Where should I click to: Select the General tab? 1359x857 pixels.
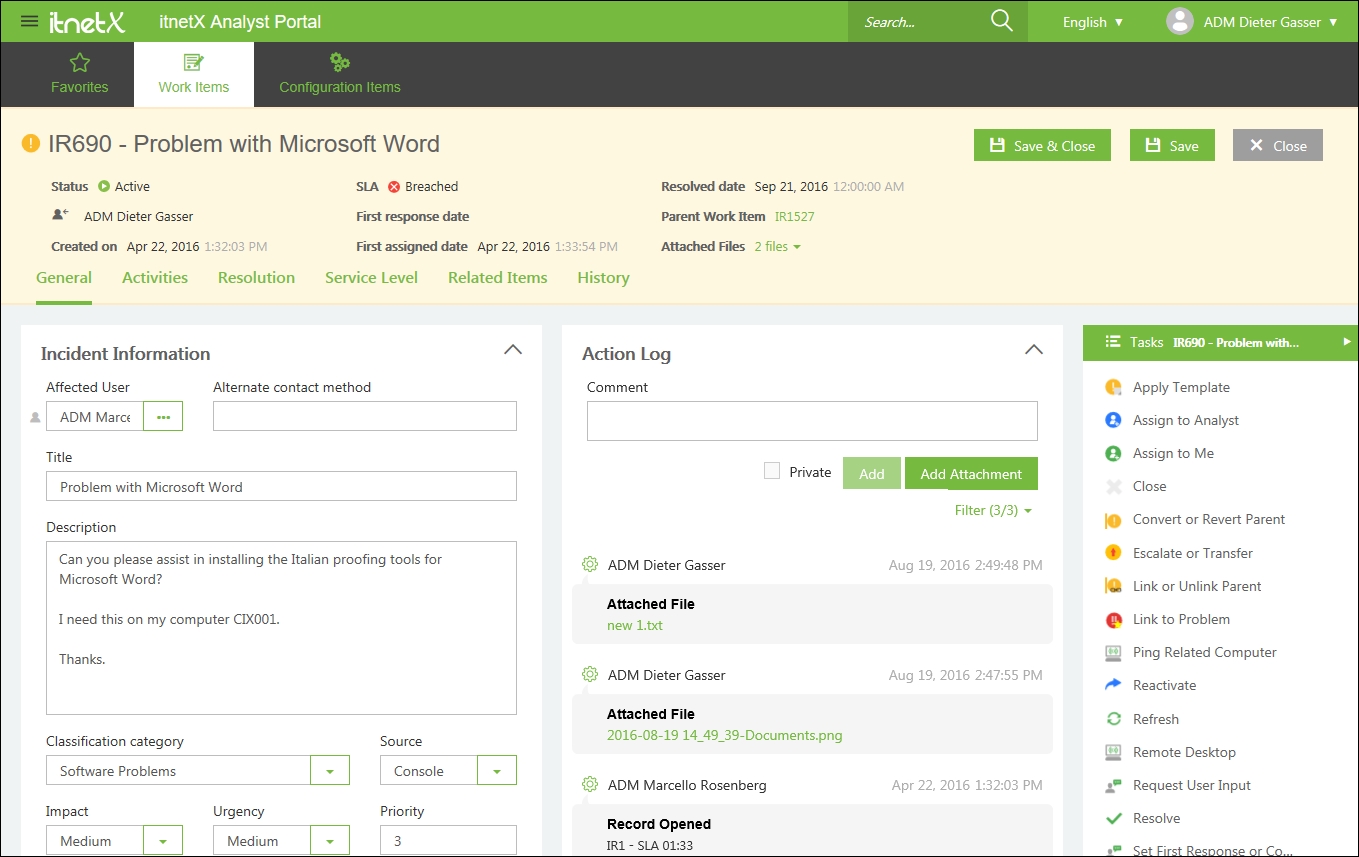pos(64,278)
